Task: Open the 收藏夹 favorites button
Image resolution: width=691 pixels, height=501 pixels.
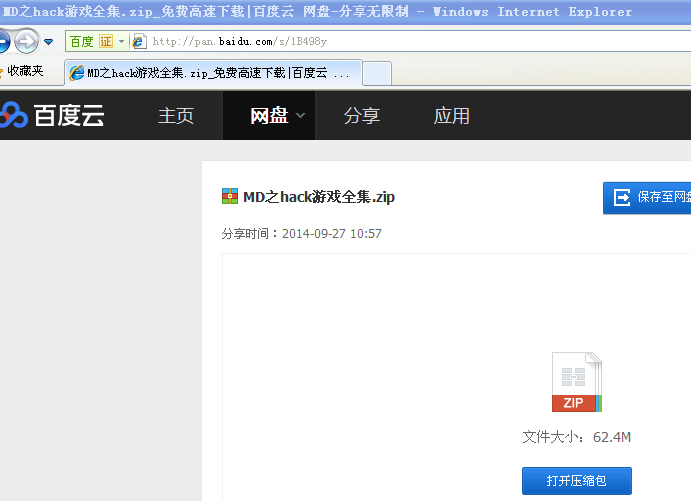Action: pyautogui.click(x=22, y=71)
